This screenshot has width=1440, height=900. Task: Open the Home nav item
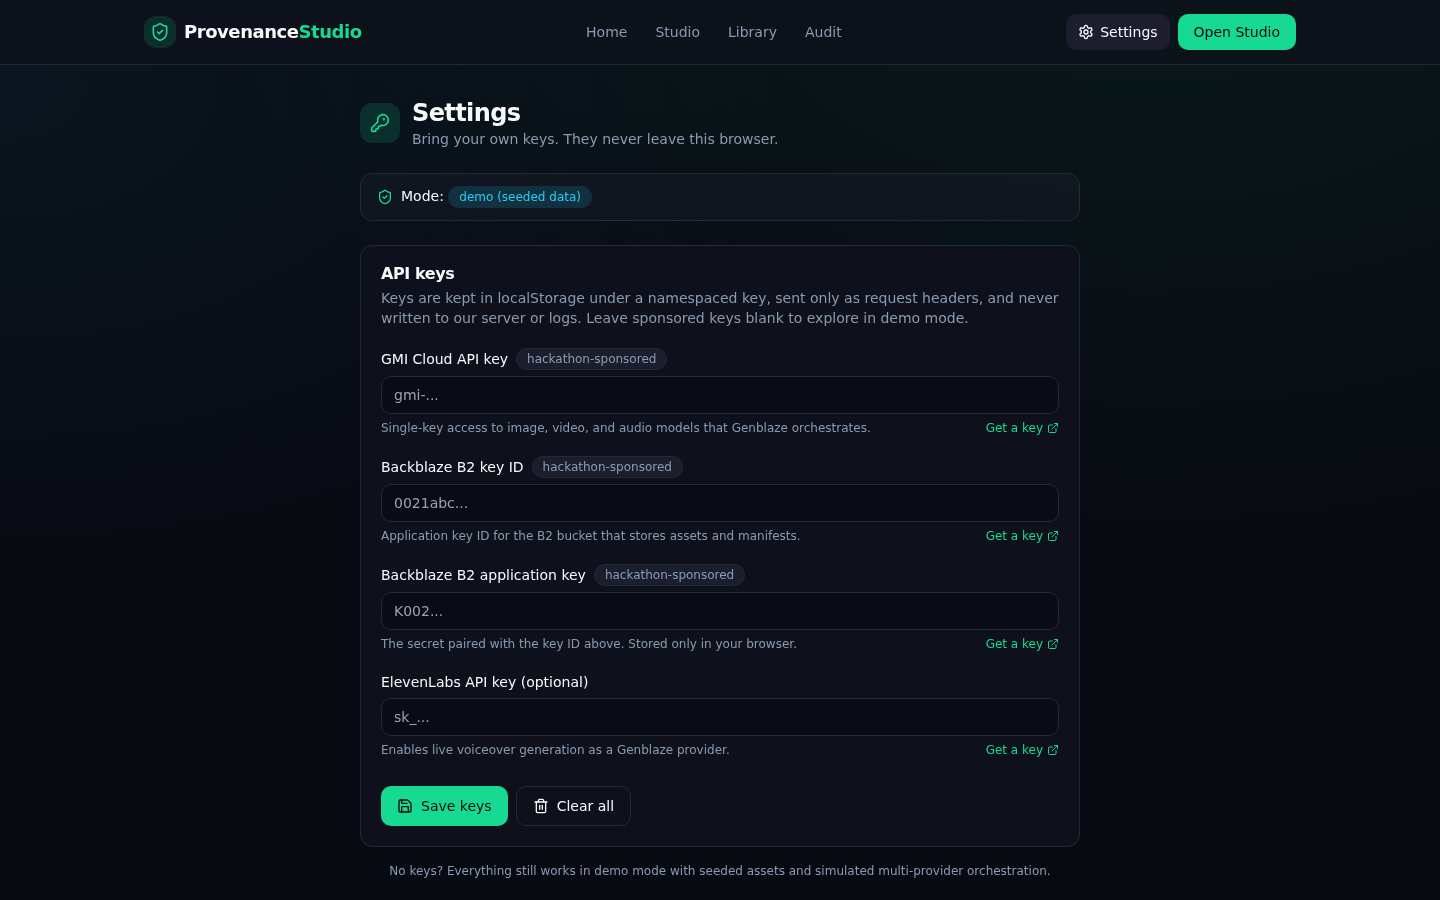tap(606, 32)
